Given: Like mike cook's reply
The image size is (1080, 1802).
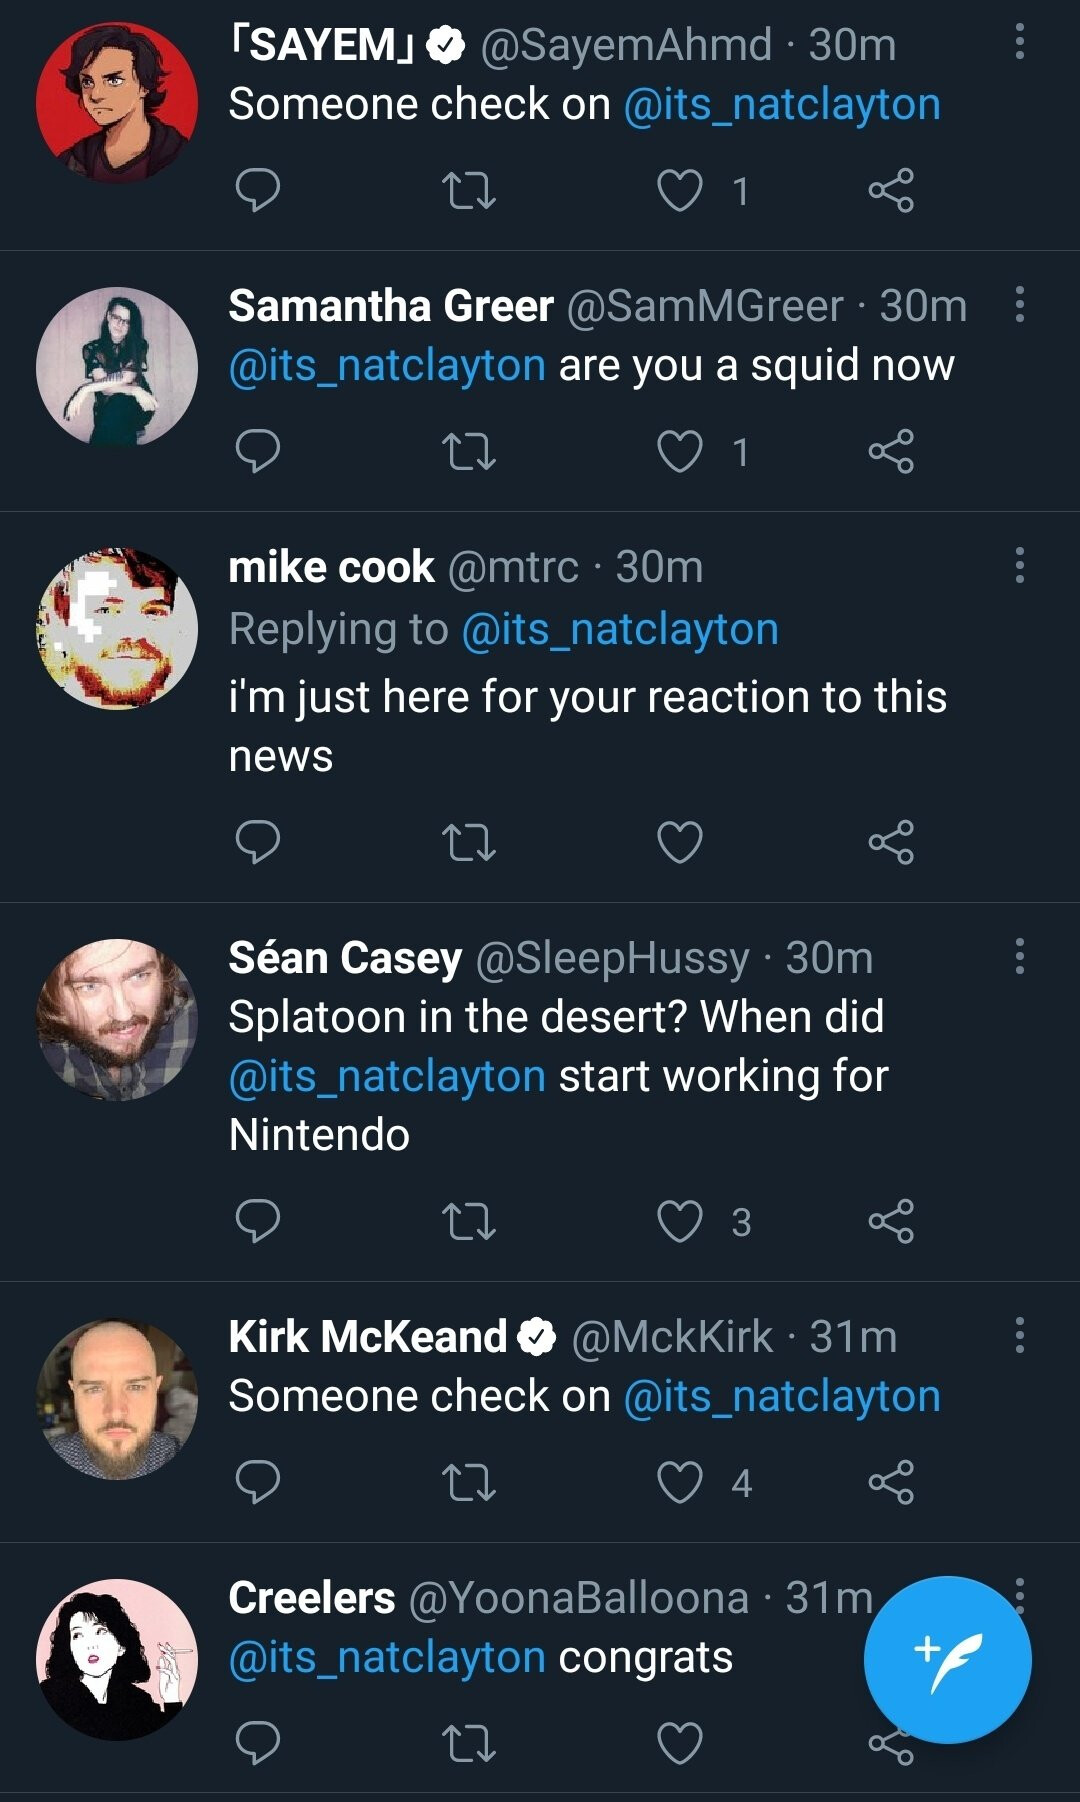Looking at the screenshot, I should pos(680,841).
